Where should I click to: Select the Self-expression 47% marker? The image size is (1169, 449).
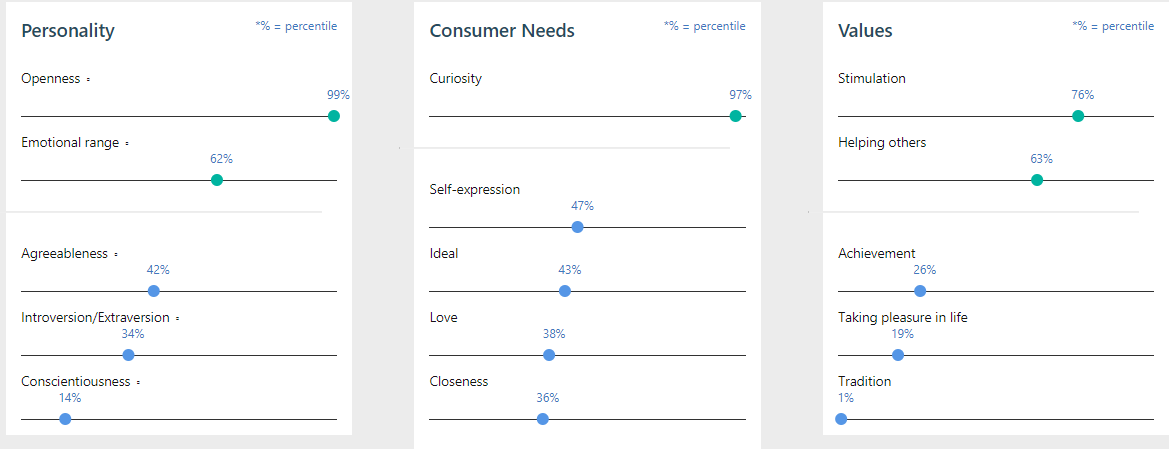(x=577, y=227)
